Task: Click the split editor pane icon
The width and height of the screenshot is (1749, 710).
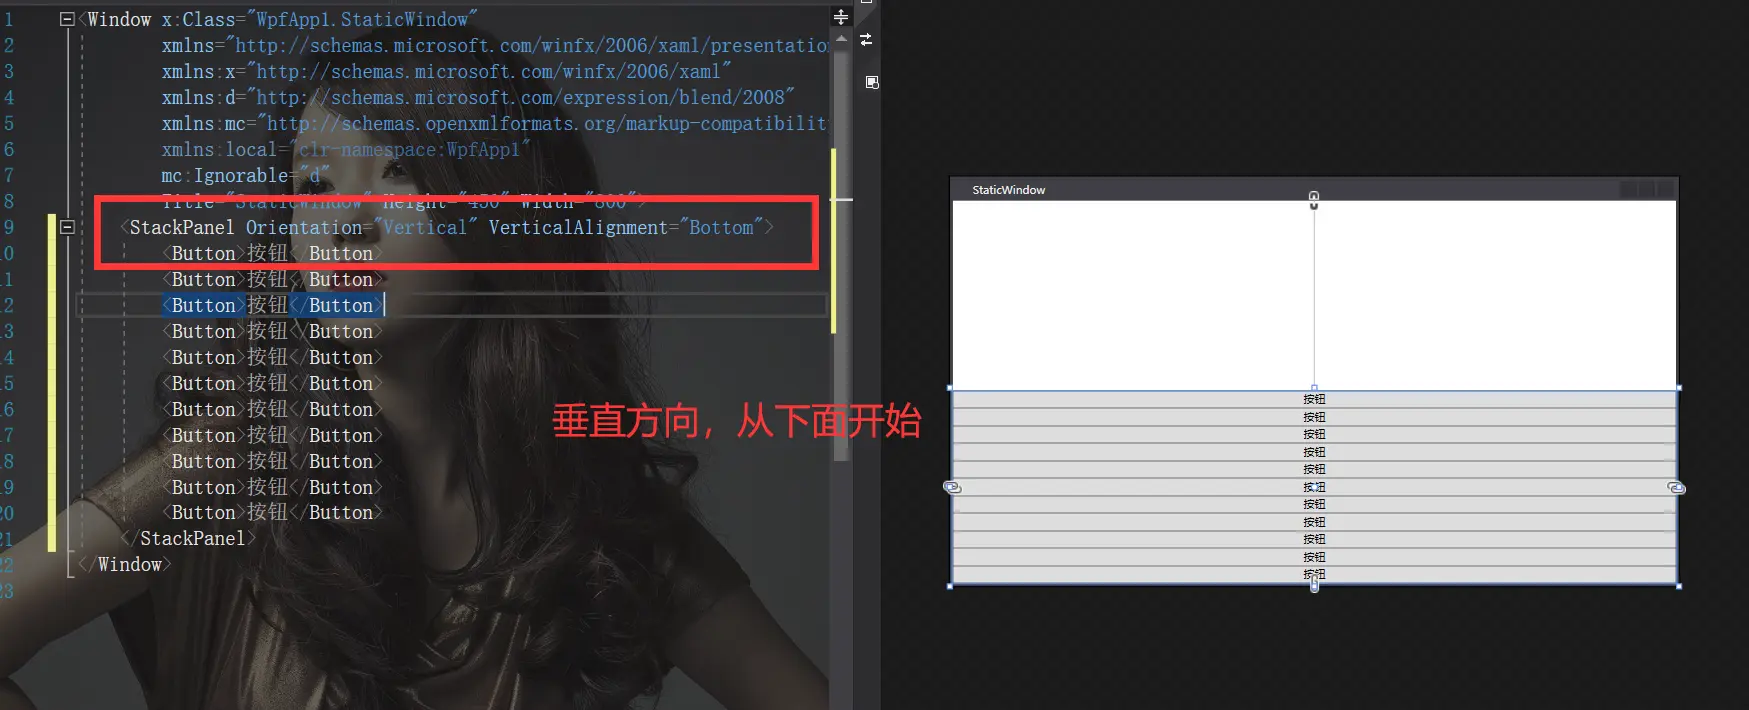Action: pos(841,17)
